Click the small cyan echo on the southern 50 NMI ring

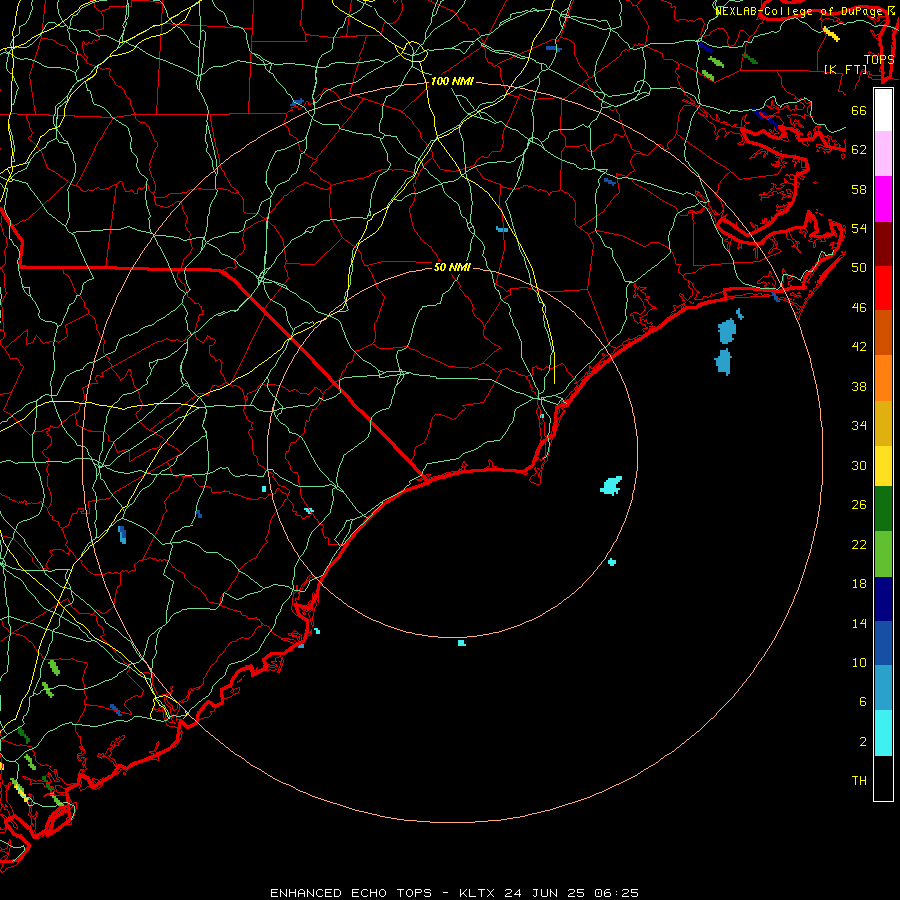[461, 643]
